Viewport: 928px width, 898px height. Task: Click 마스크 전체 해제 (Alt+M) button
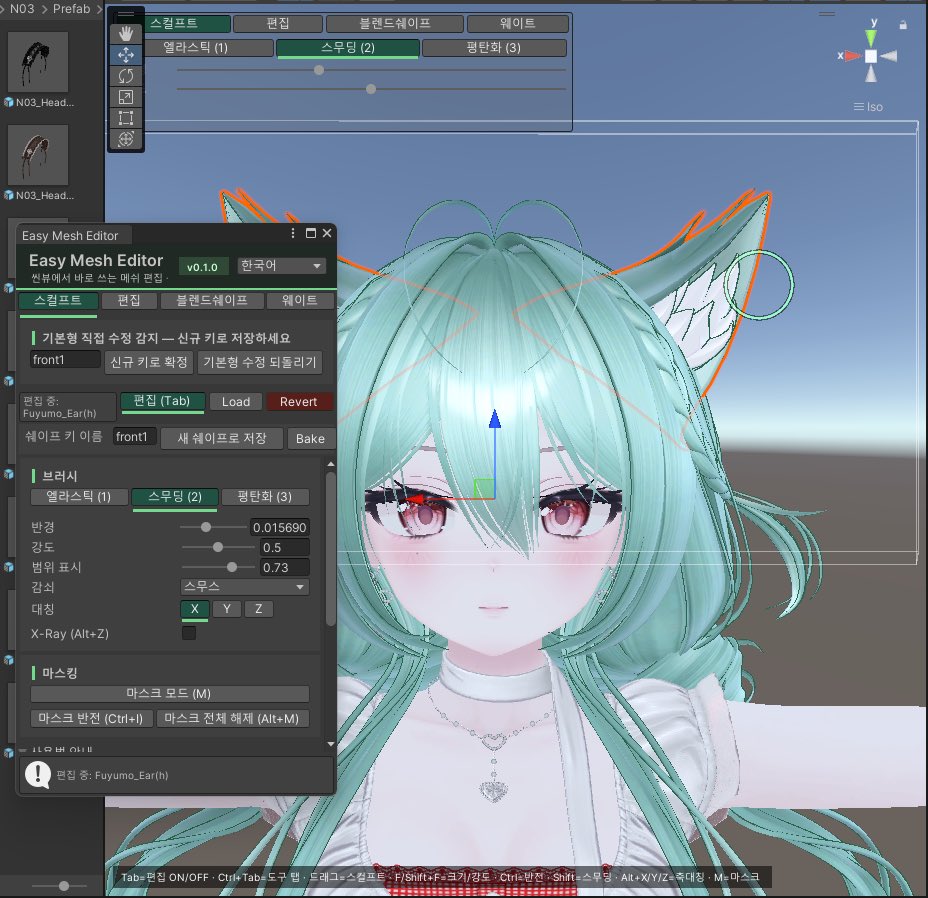(232, 719)
